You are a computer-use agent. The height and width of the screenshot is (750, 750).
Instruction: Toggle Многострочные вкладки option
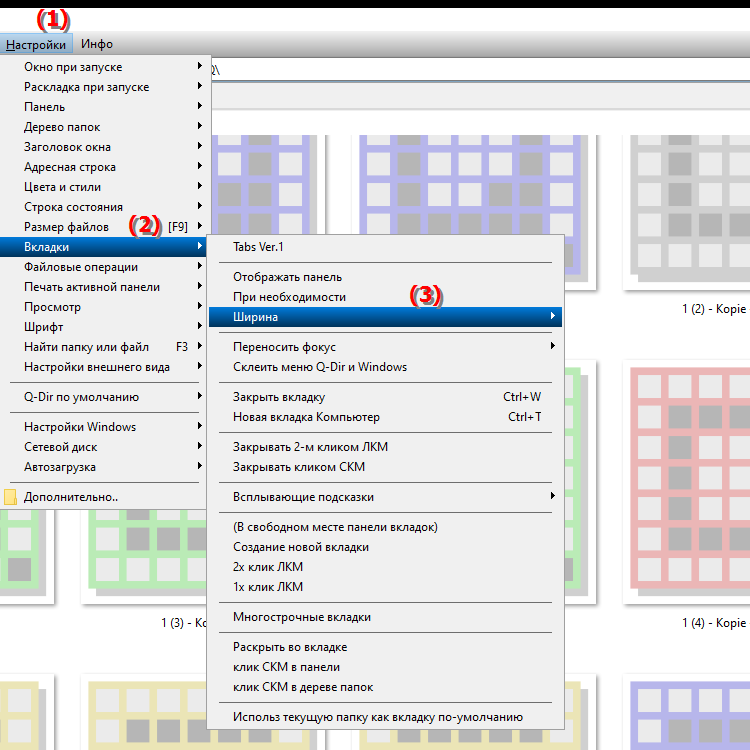pyautogui.click(x=386, y=618)
